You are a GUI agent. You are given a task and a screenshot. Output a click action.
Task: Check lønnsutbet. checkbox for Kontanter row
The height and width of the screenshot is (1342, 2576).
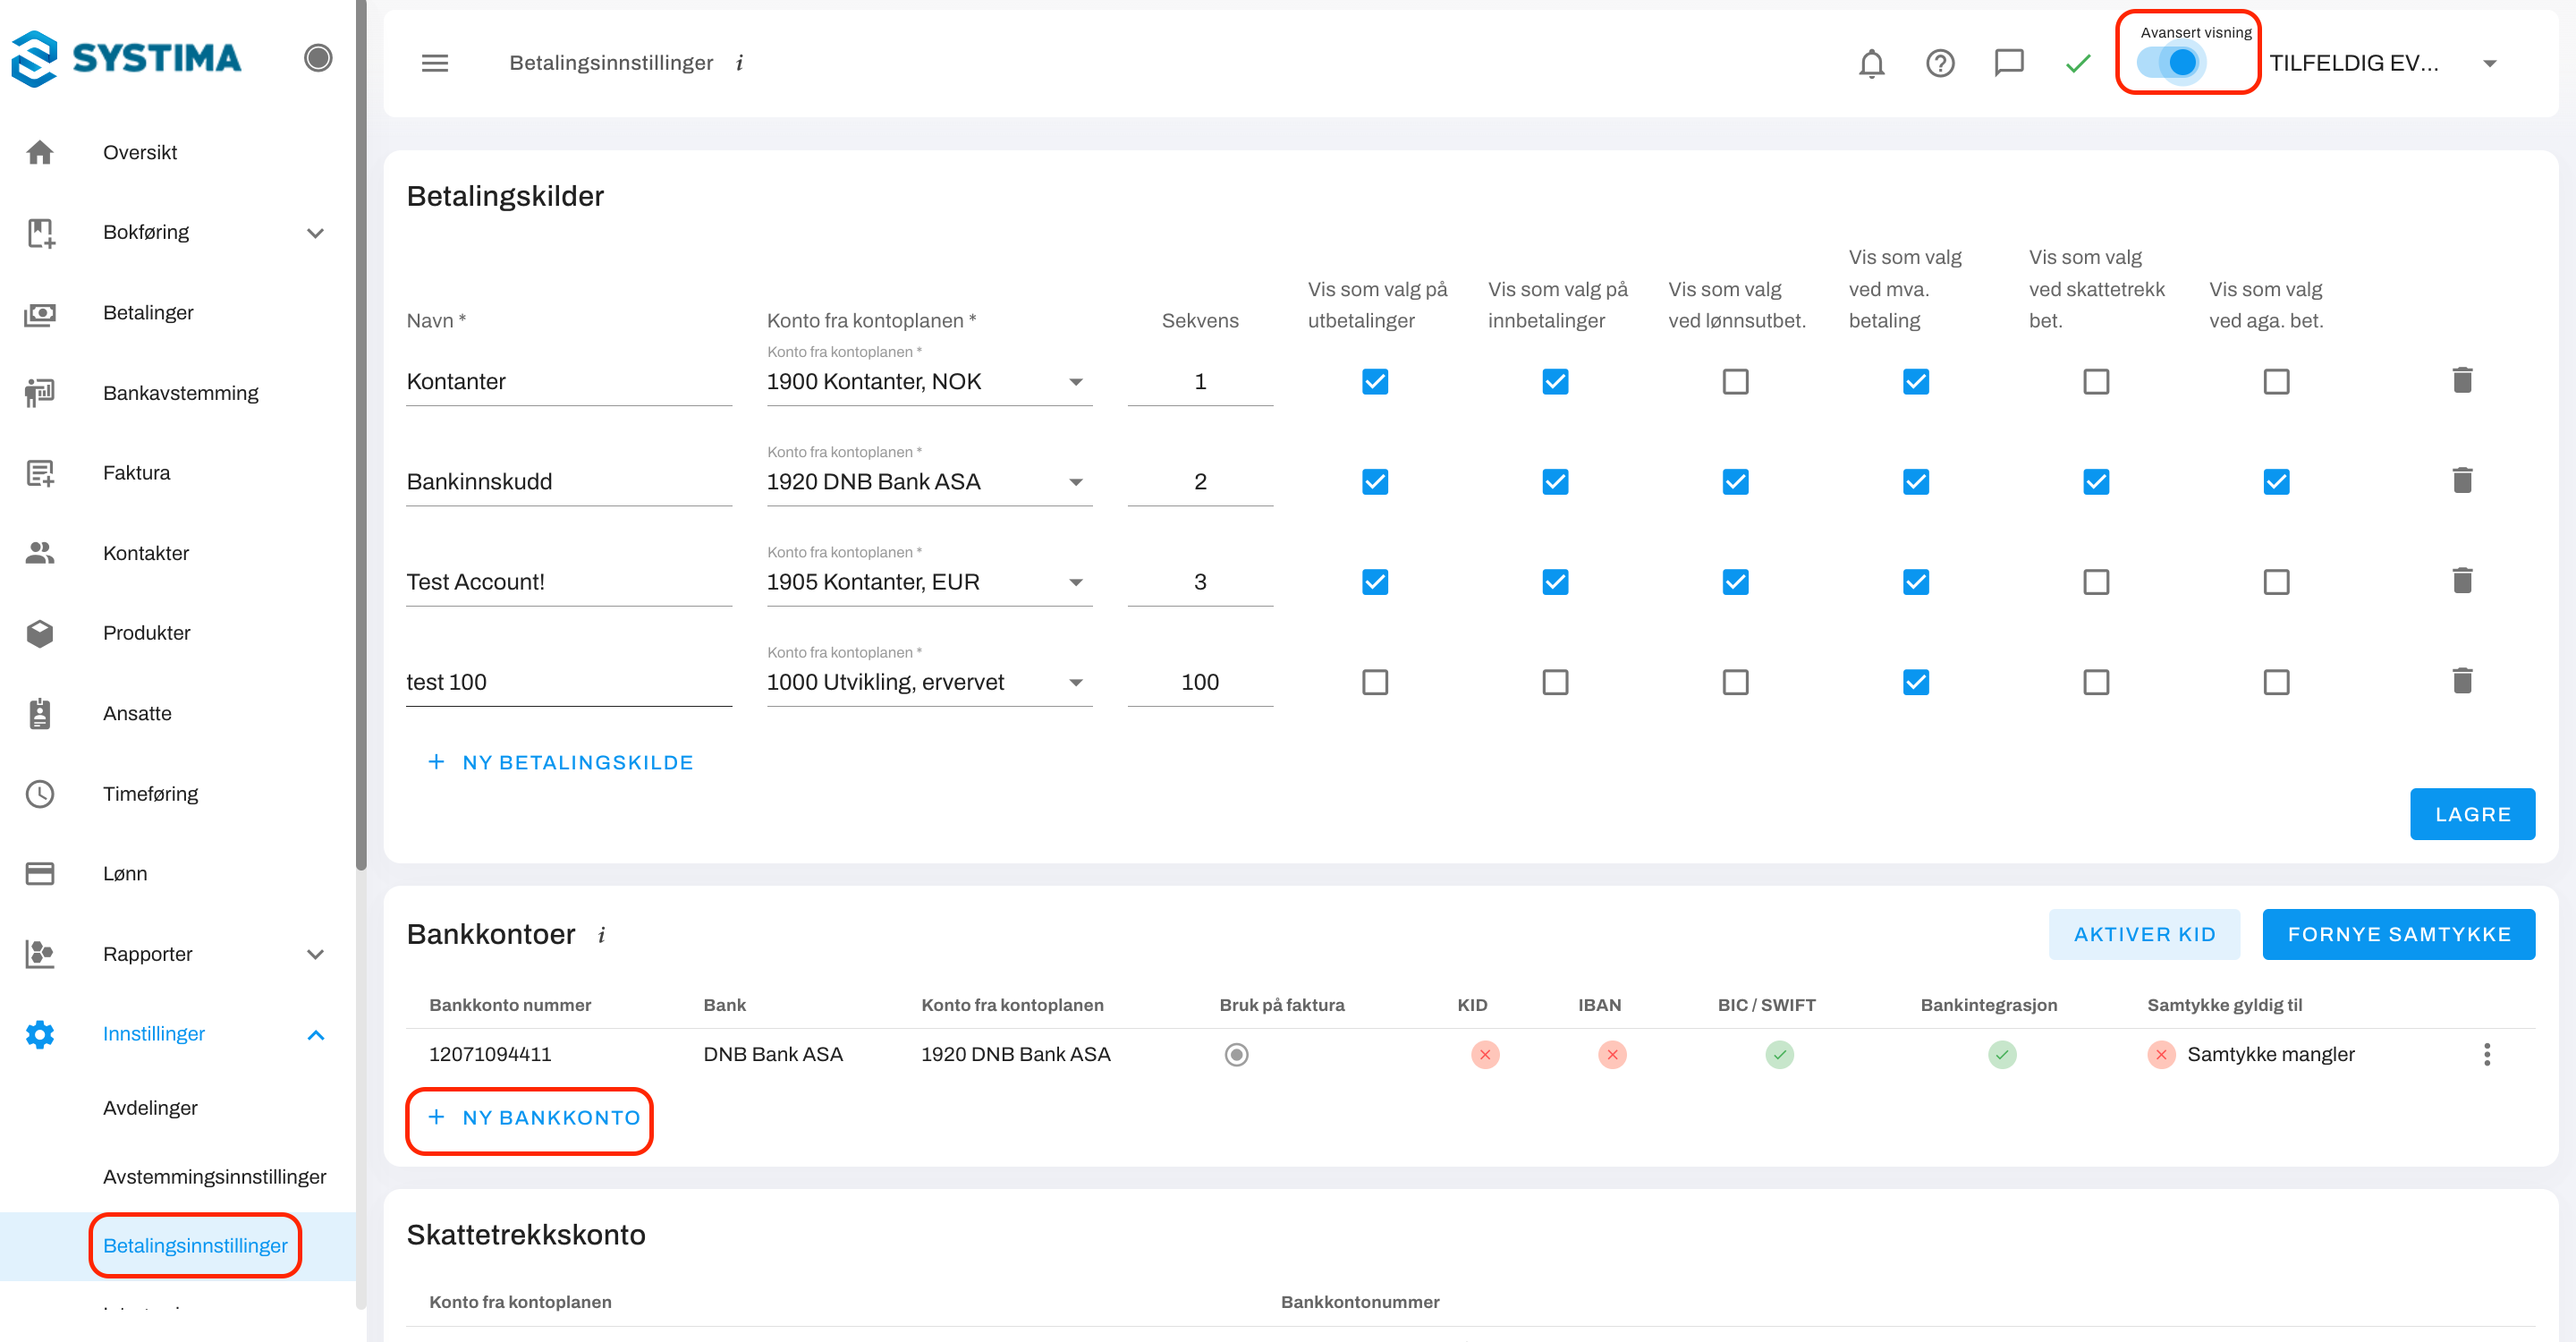coord(1735,381)
